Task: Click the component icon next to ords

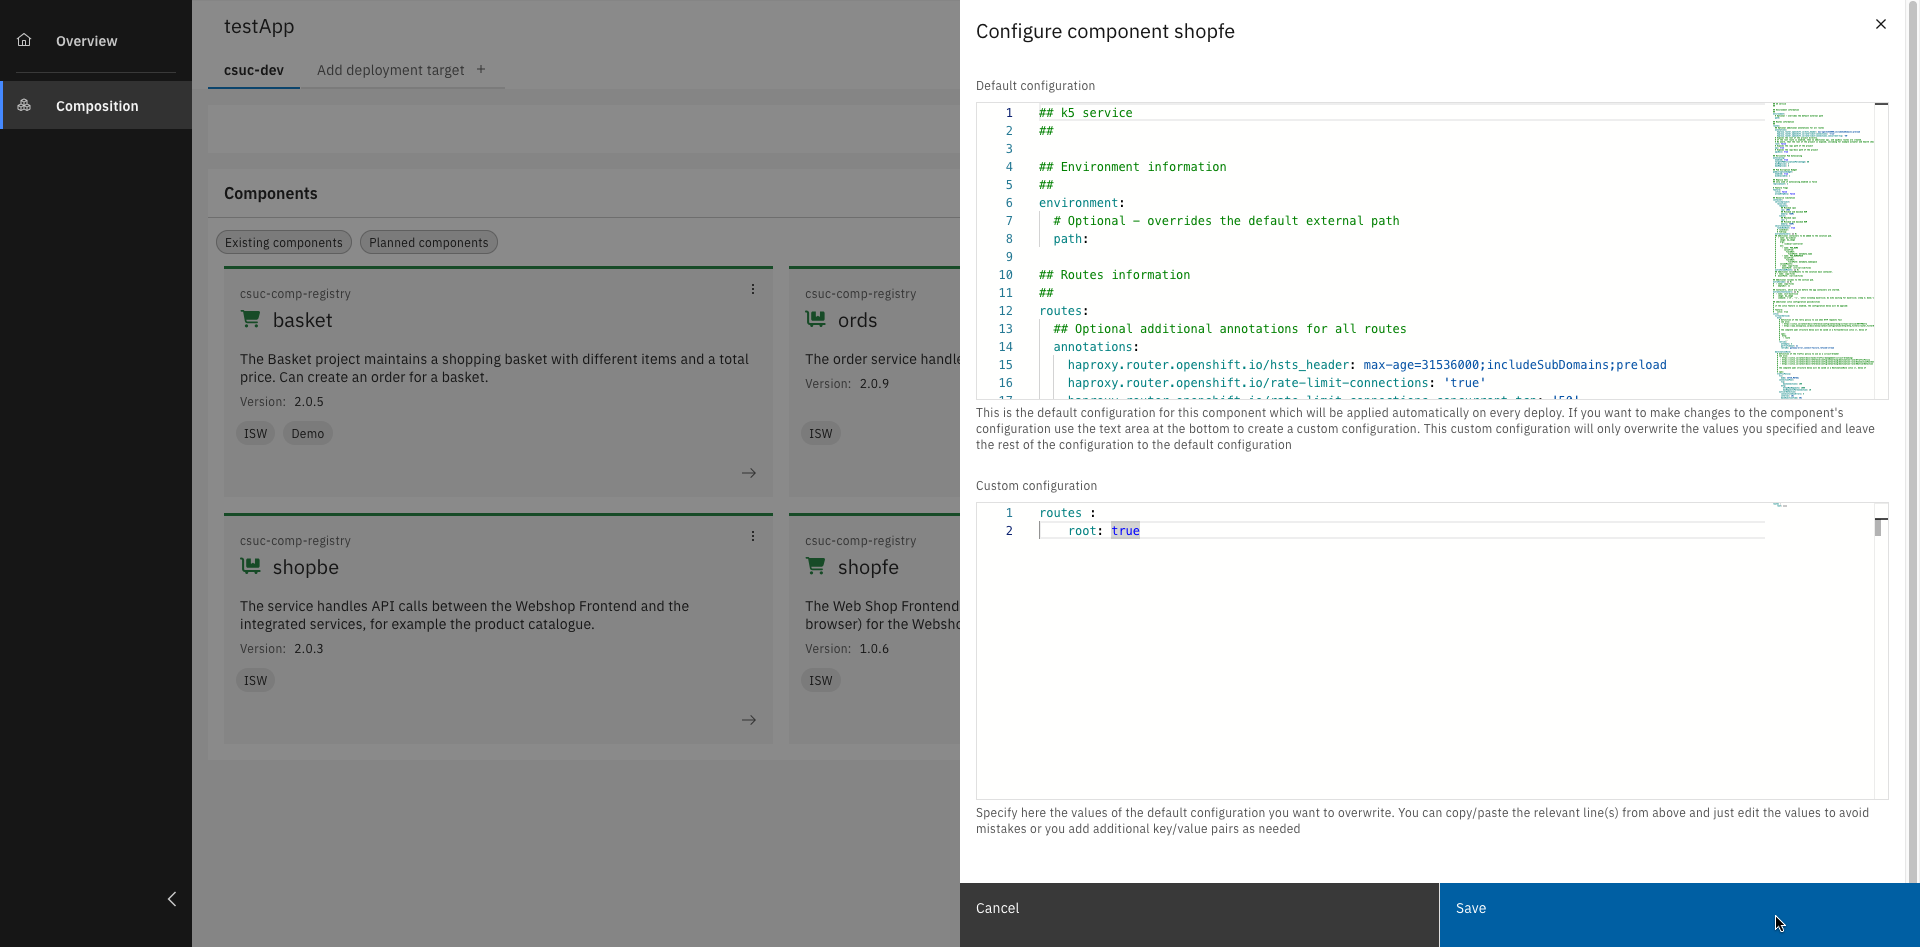Action: (814, 318)
